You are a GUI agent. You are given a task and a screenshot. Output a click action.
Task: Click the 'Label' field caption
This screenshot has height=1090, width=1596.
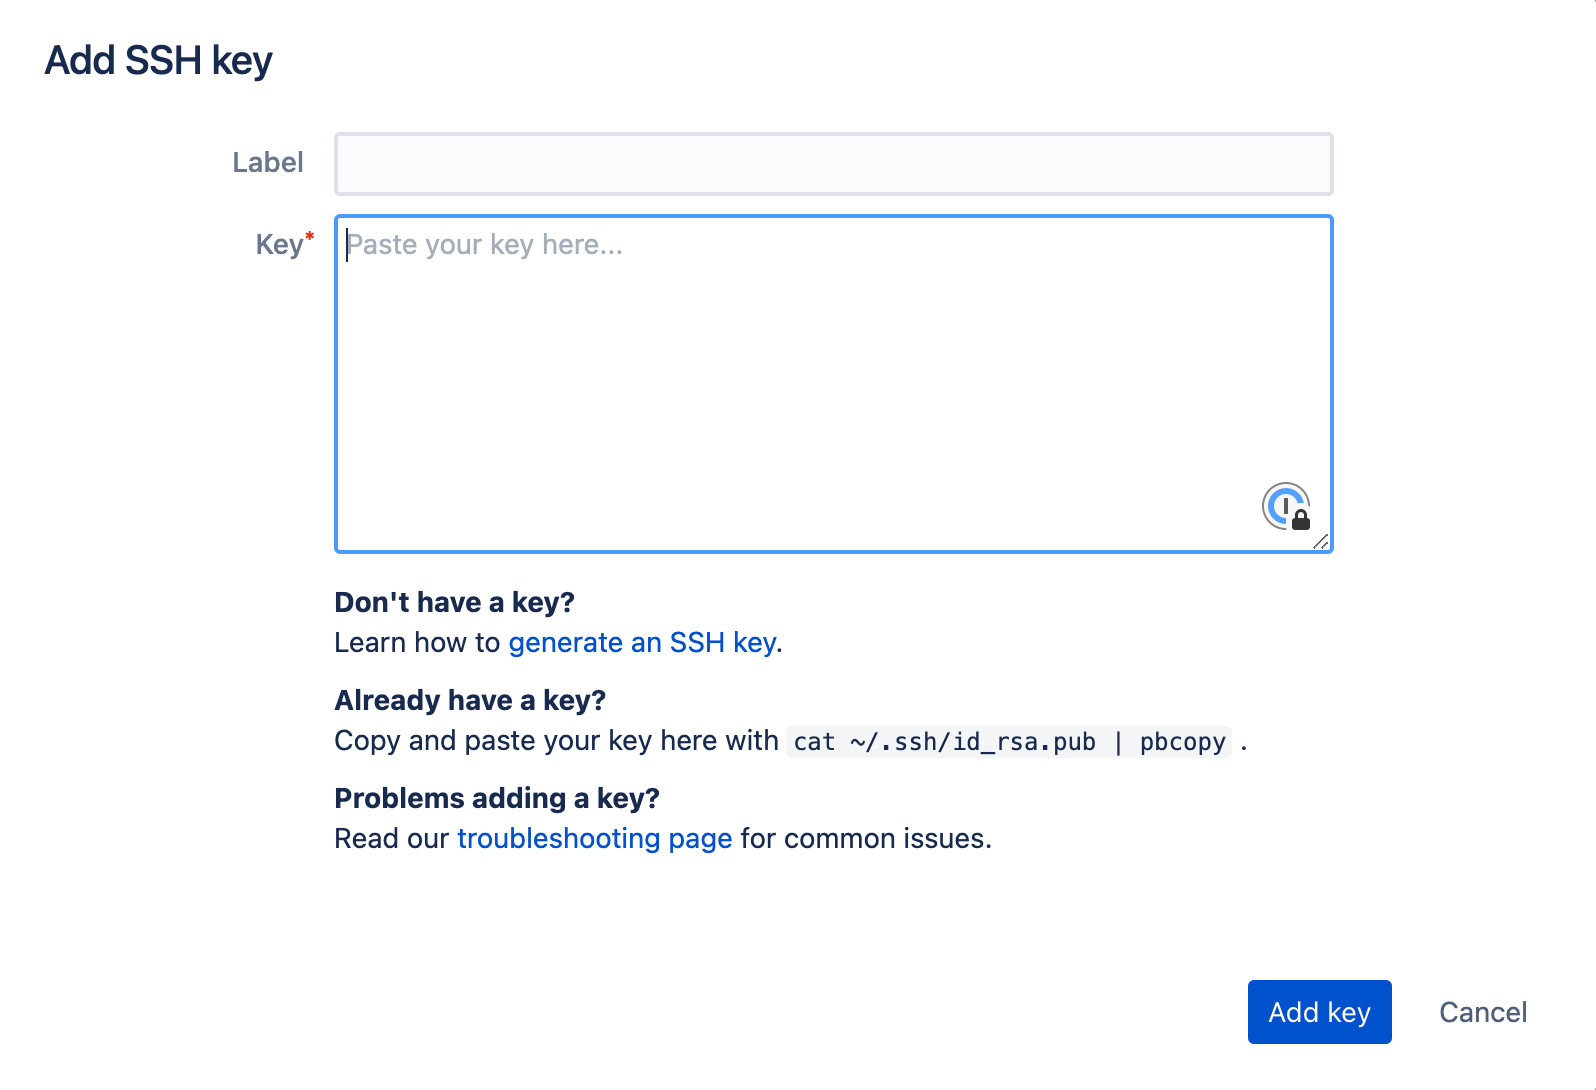click(x=267, y=163)
